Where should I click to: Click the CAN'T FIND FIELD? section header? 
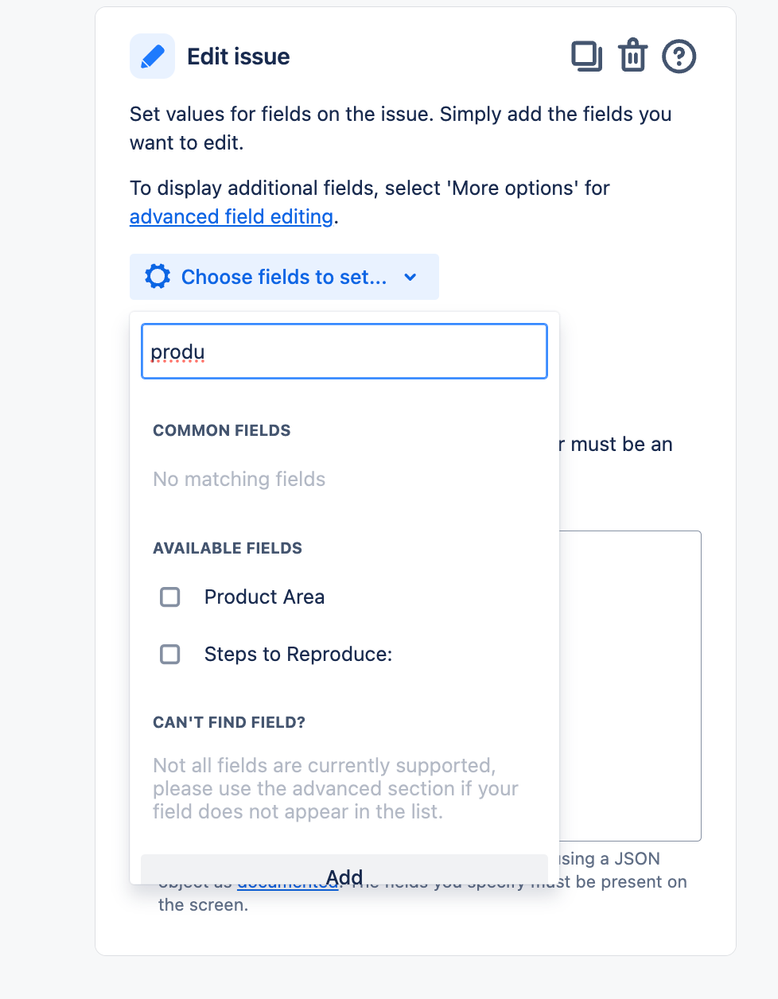tap(229, 722)
